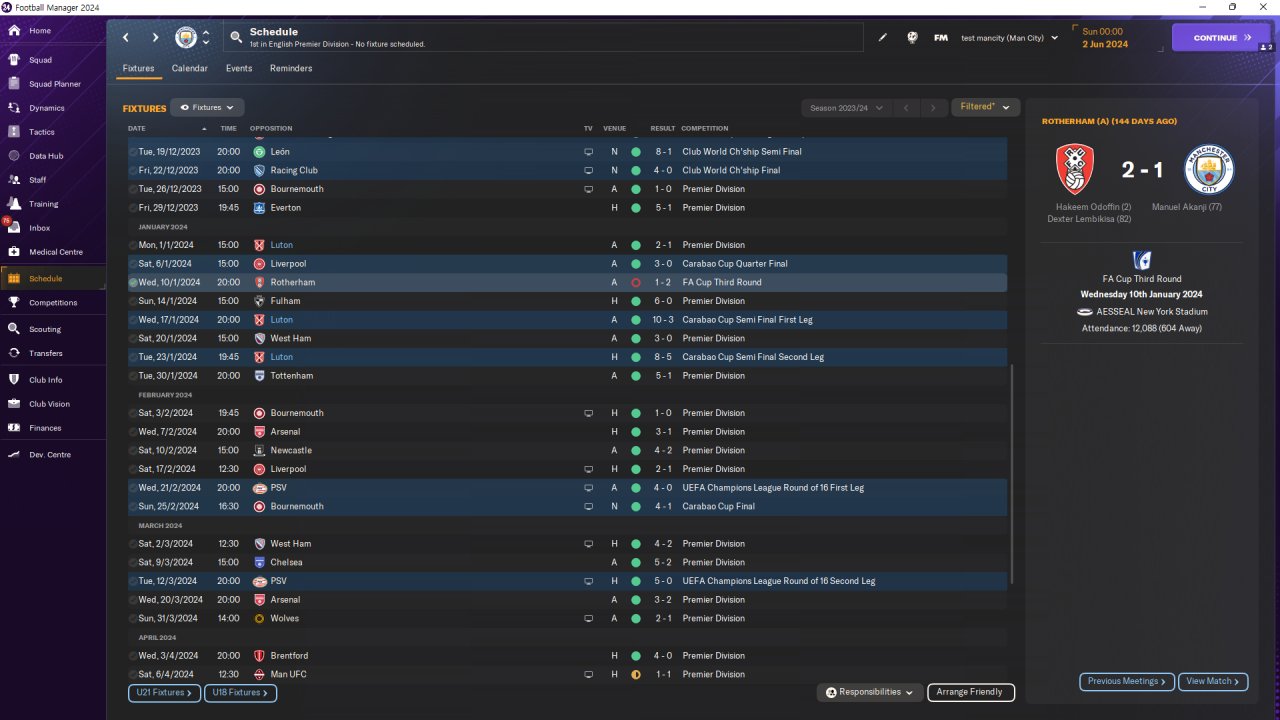This screenshot has height=720, width=1280.
Task: Open the Inbox envelope icon in sidebar
Action: pyautogui.click(x=14, y=228)
